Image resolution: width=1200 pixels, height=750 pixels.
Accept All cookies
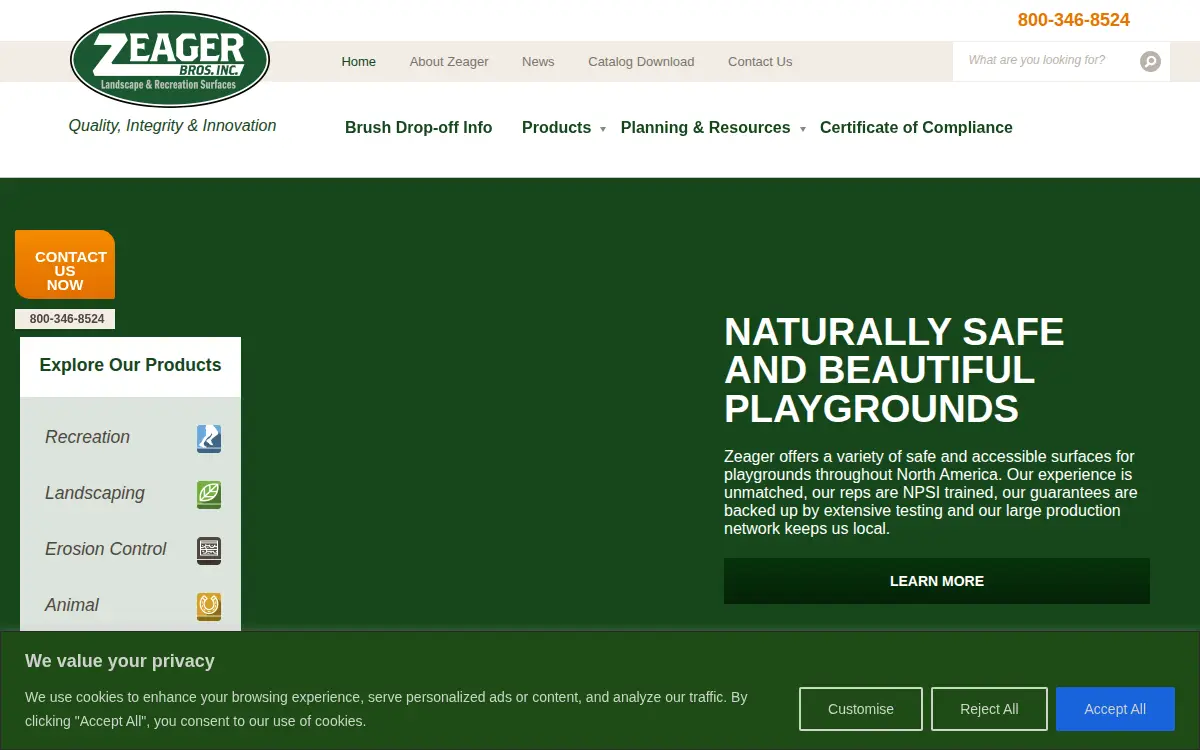pyautogui.click(x=1115, y=709)
